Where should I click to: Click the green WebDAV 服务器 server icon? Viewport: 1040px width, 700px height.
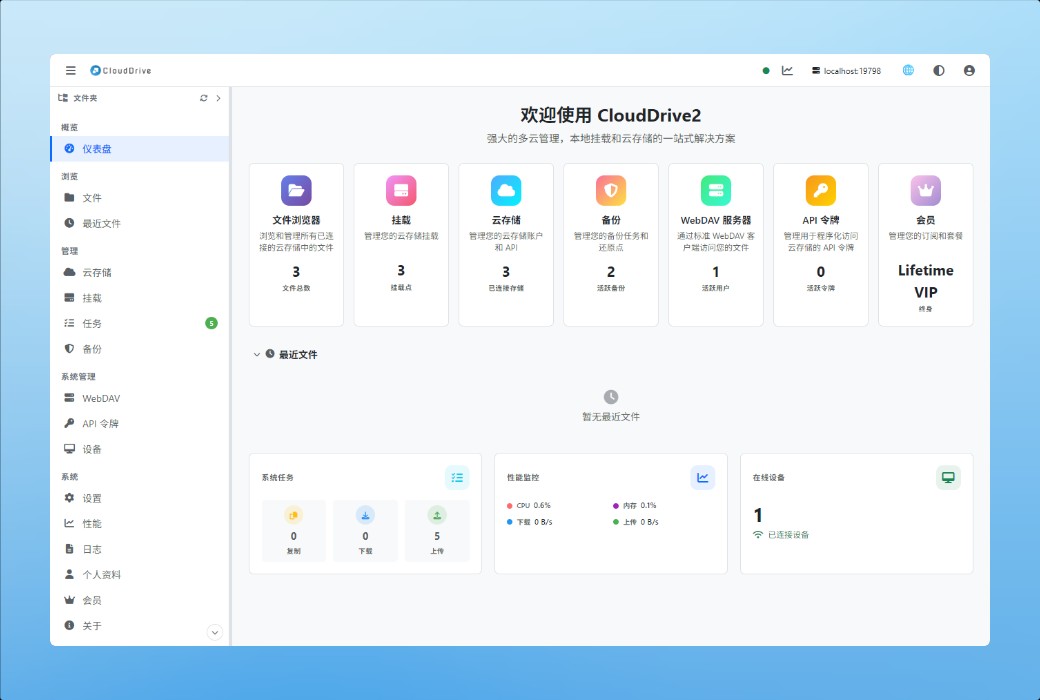[716, 191]
